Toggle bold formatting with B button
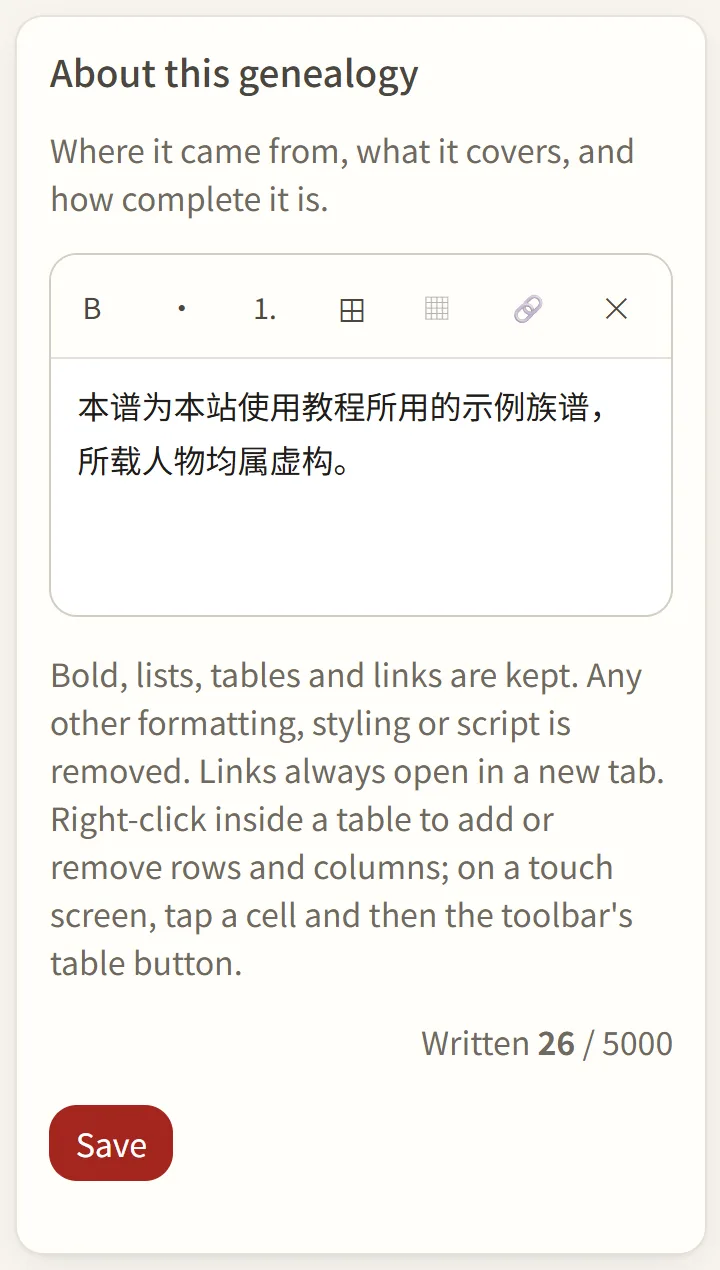 click(x=92, y=309)
